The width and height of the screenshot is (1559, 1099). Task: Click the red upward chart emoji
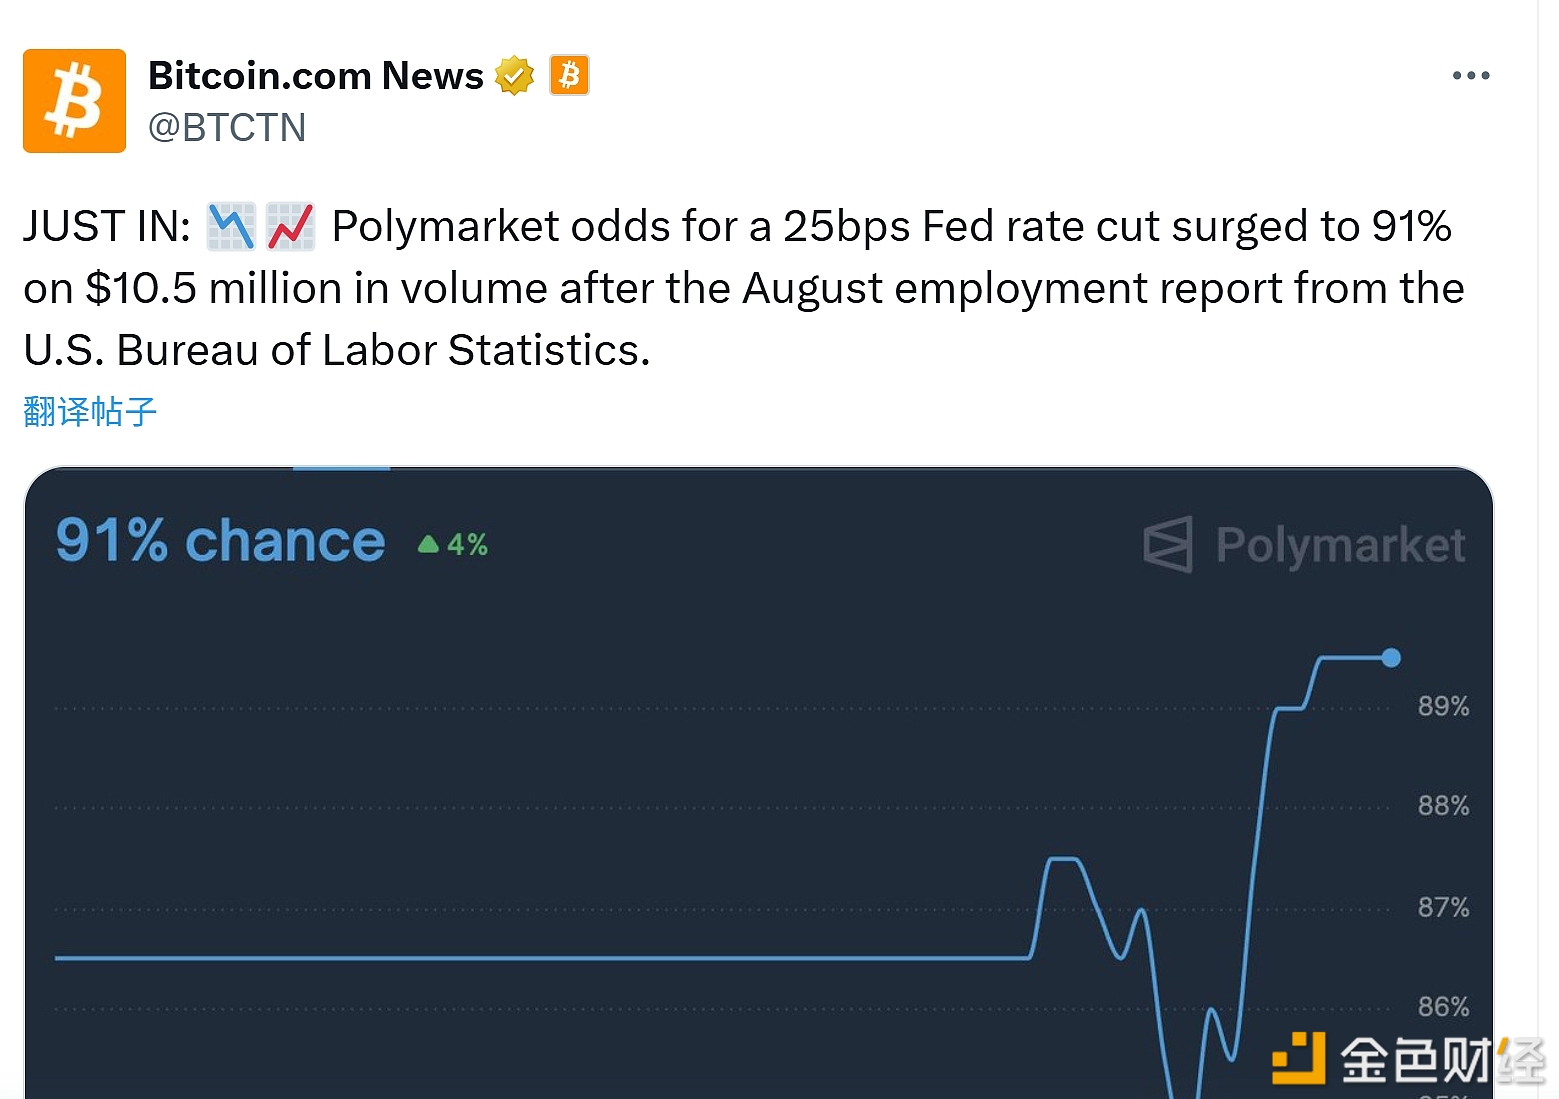(291, 226)
